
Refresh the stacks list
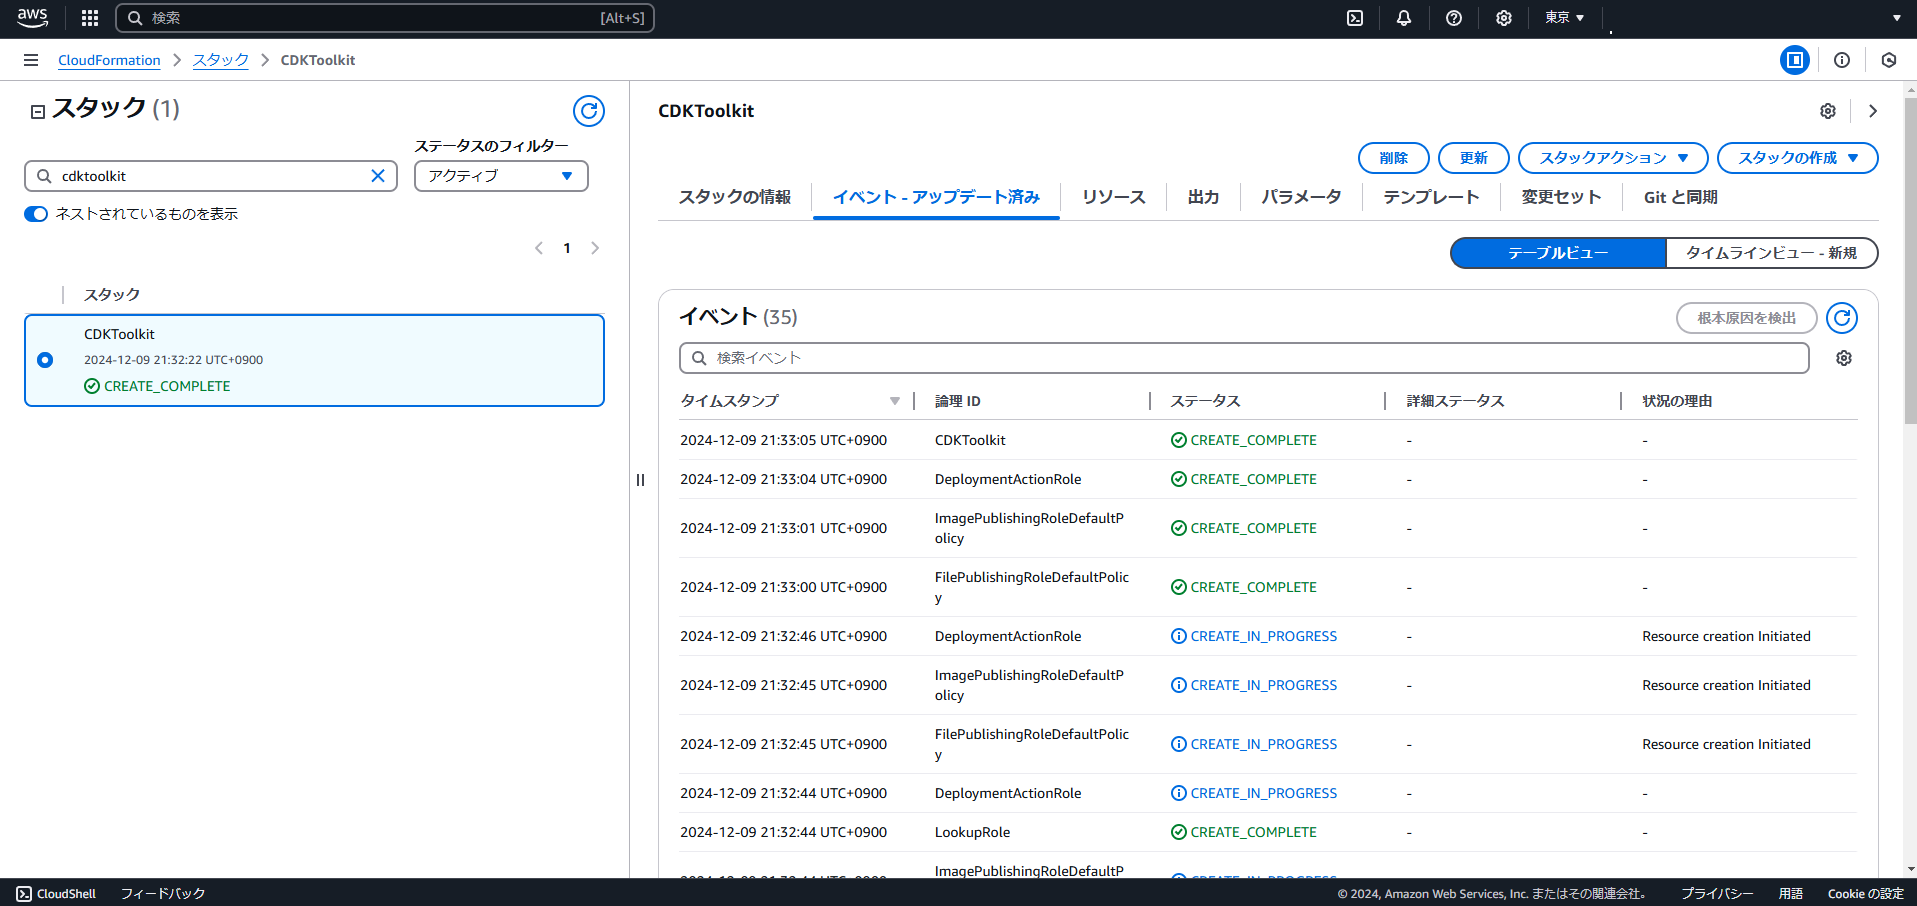click(589, 111)
